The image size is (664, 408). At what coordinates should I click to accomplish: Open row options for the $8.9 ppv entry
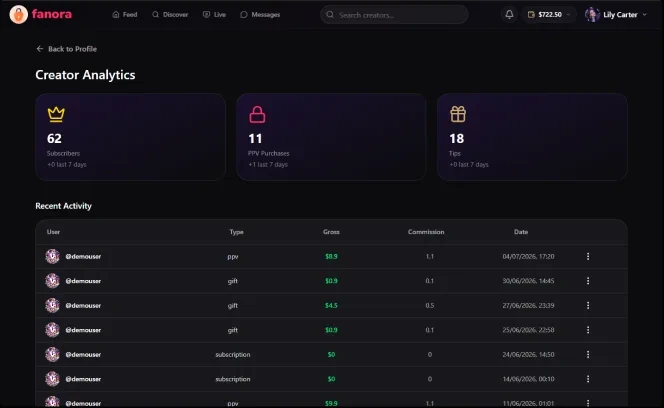click(588, 256)
